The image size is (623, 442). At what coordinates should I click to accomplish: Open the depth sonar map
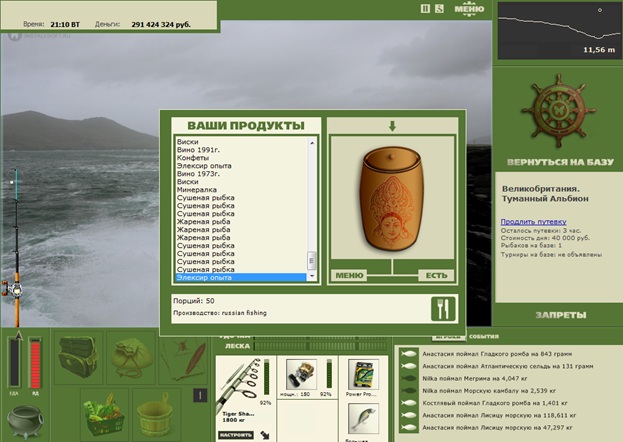558,30
